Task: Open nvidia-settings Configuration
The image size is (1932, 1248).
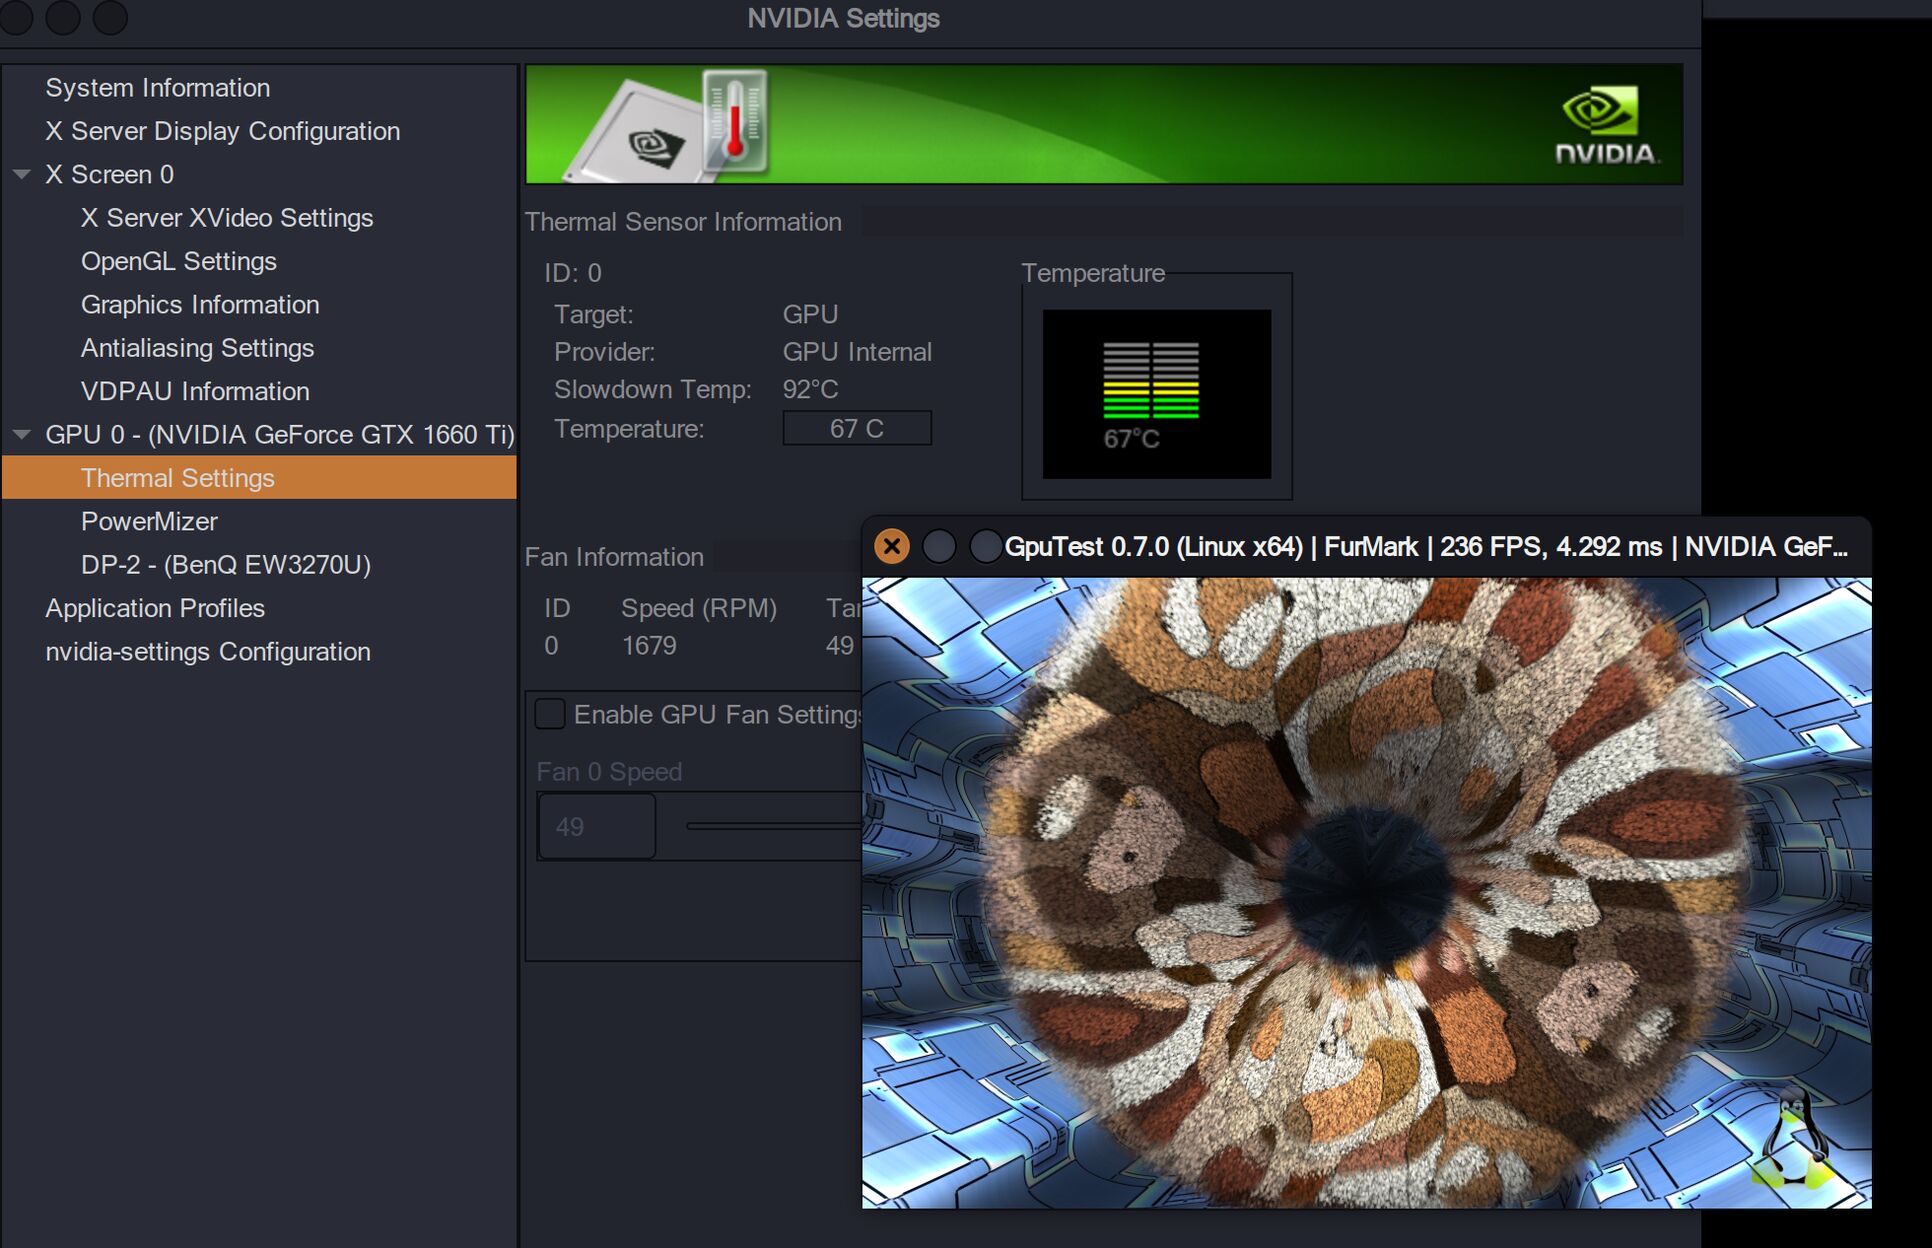Action: [208, 651]
